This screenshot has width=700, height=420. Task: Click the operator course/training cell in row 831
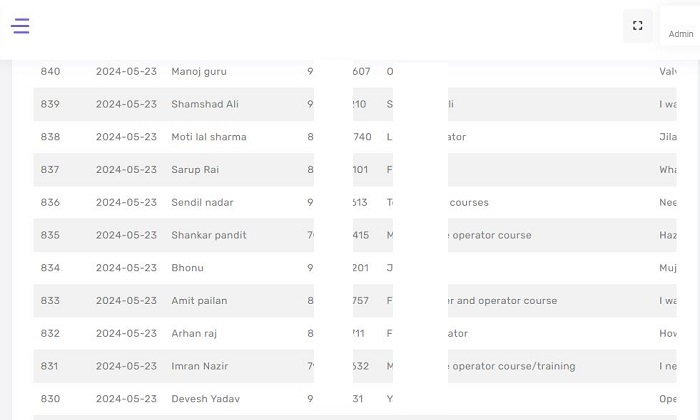click(x=513, y=366)
